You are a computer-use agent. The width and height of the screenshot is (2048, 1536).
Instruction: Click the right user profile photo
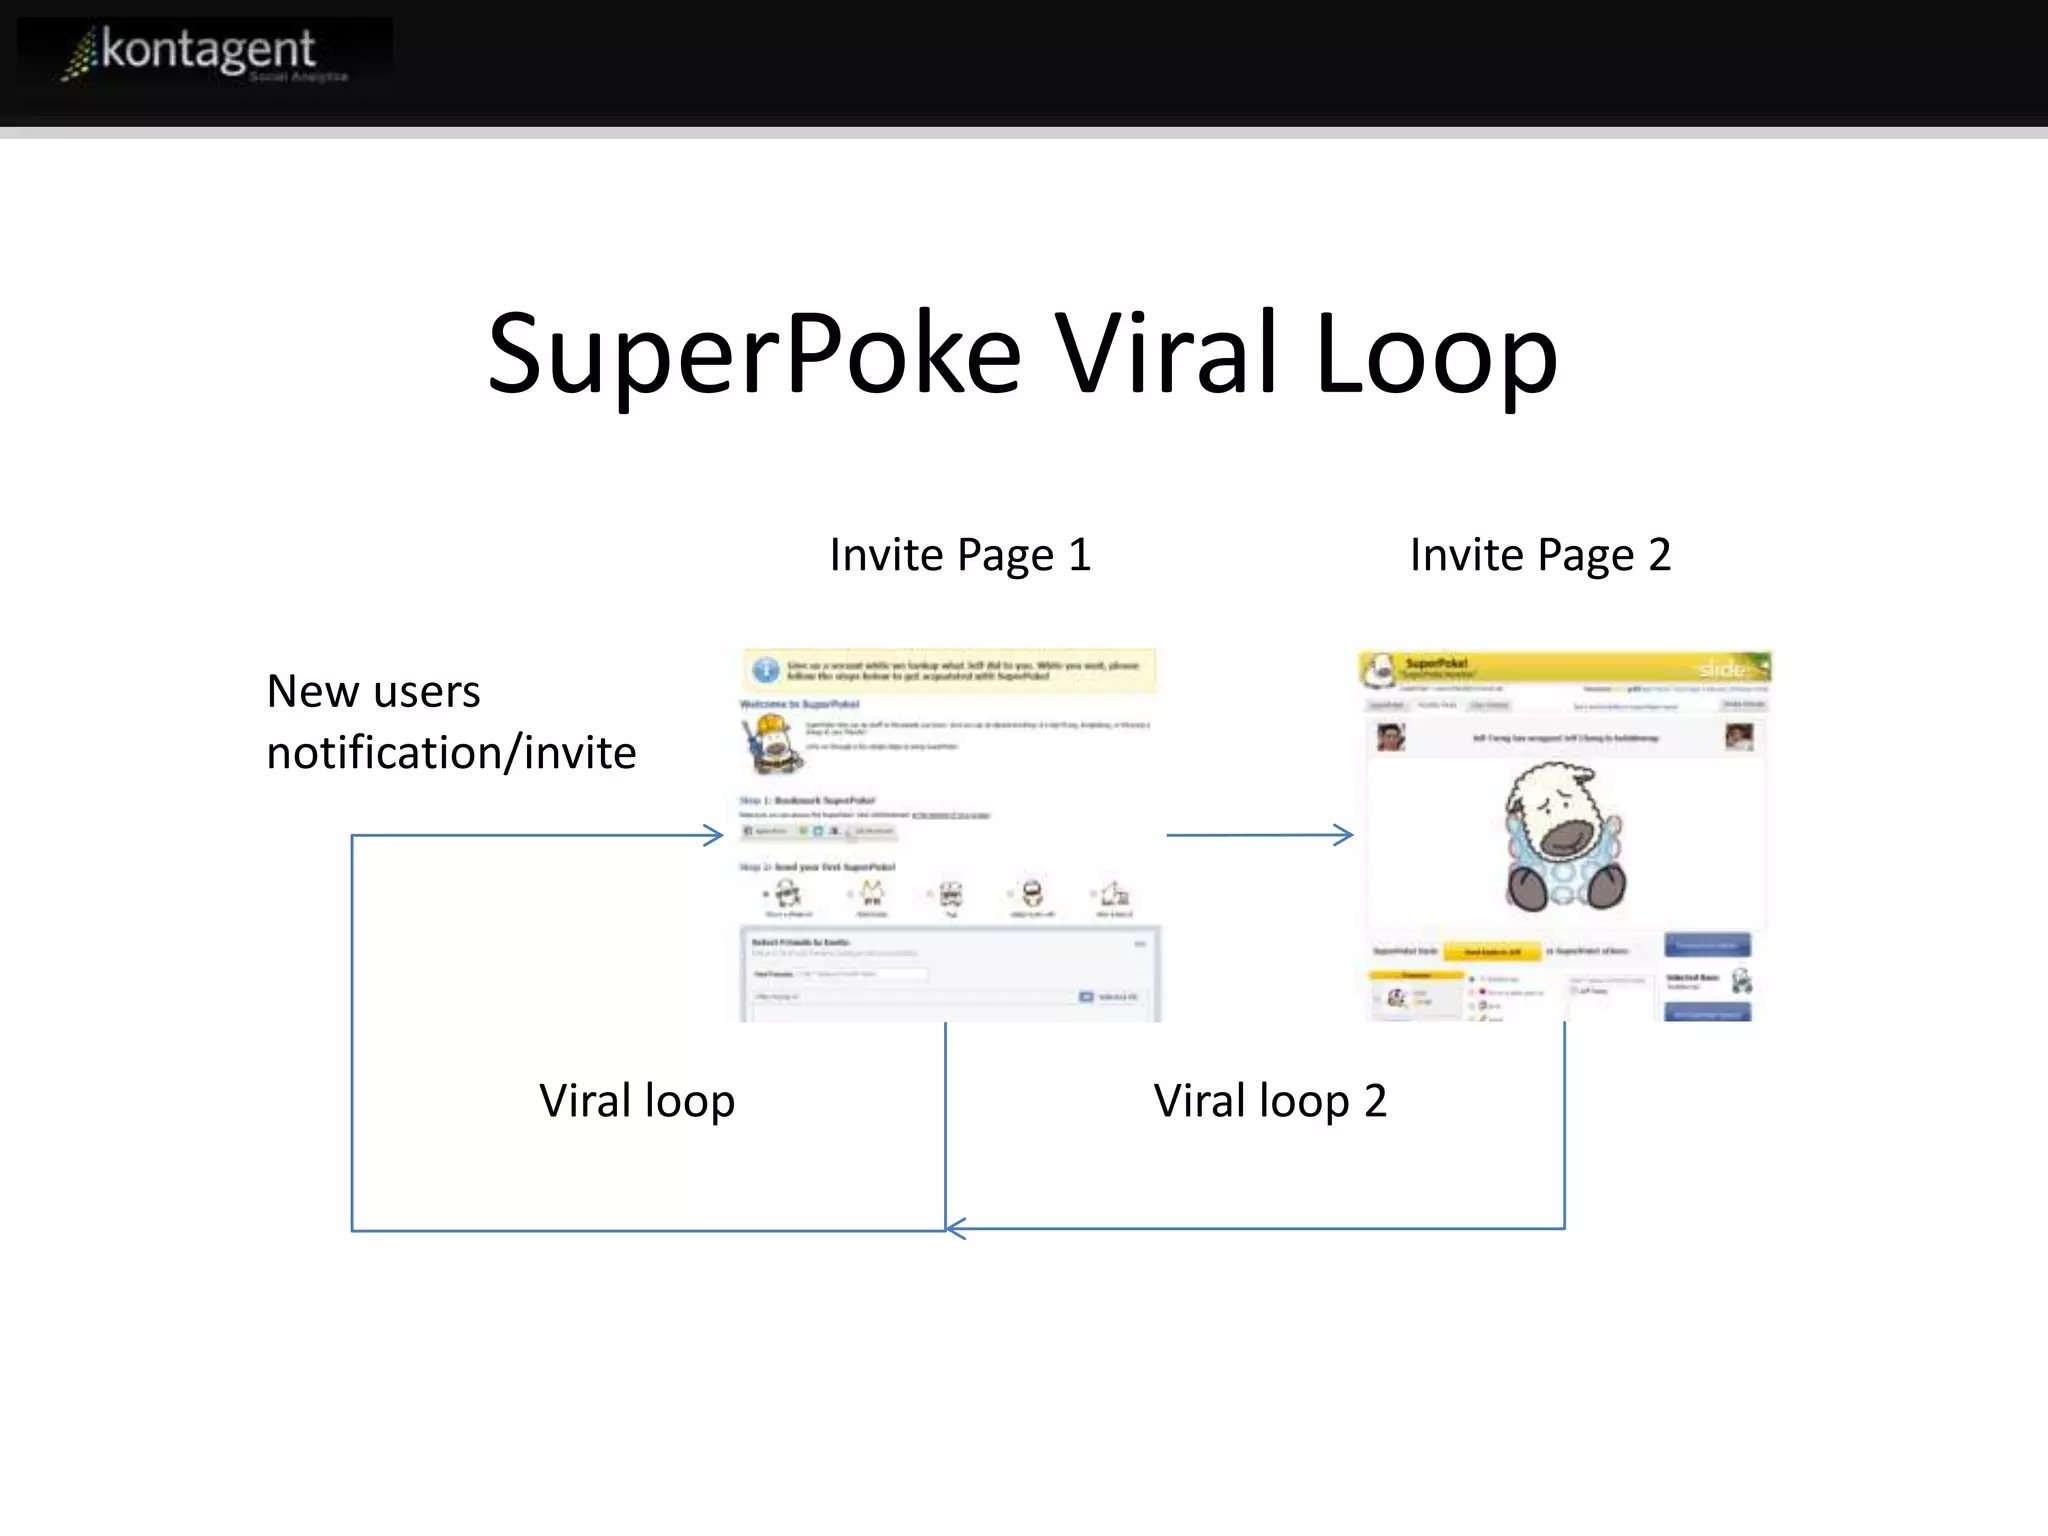coord(1739,738)
